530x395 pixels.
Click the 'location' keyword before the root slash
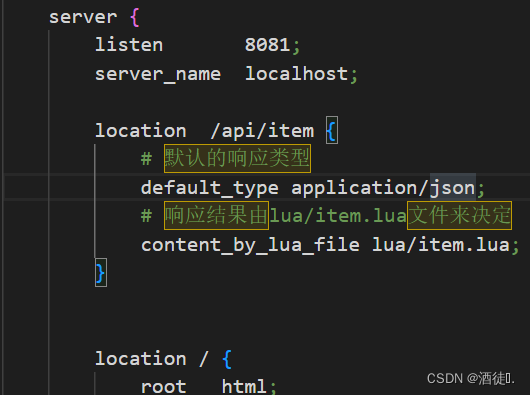pos(141,359)
